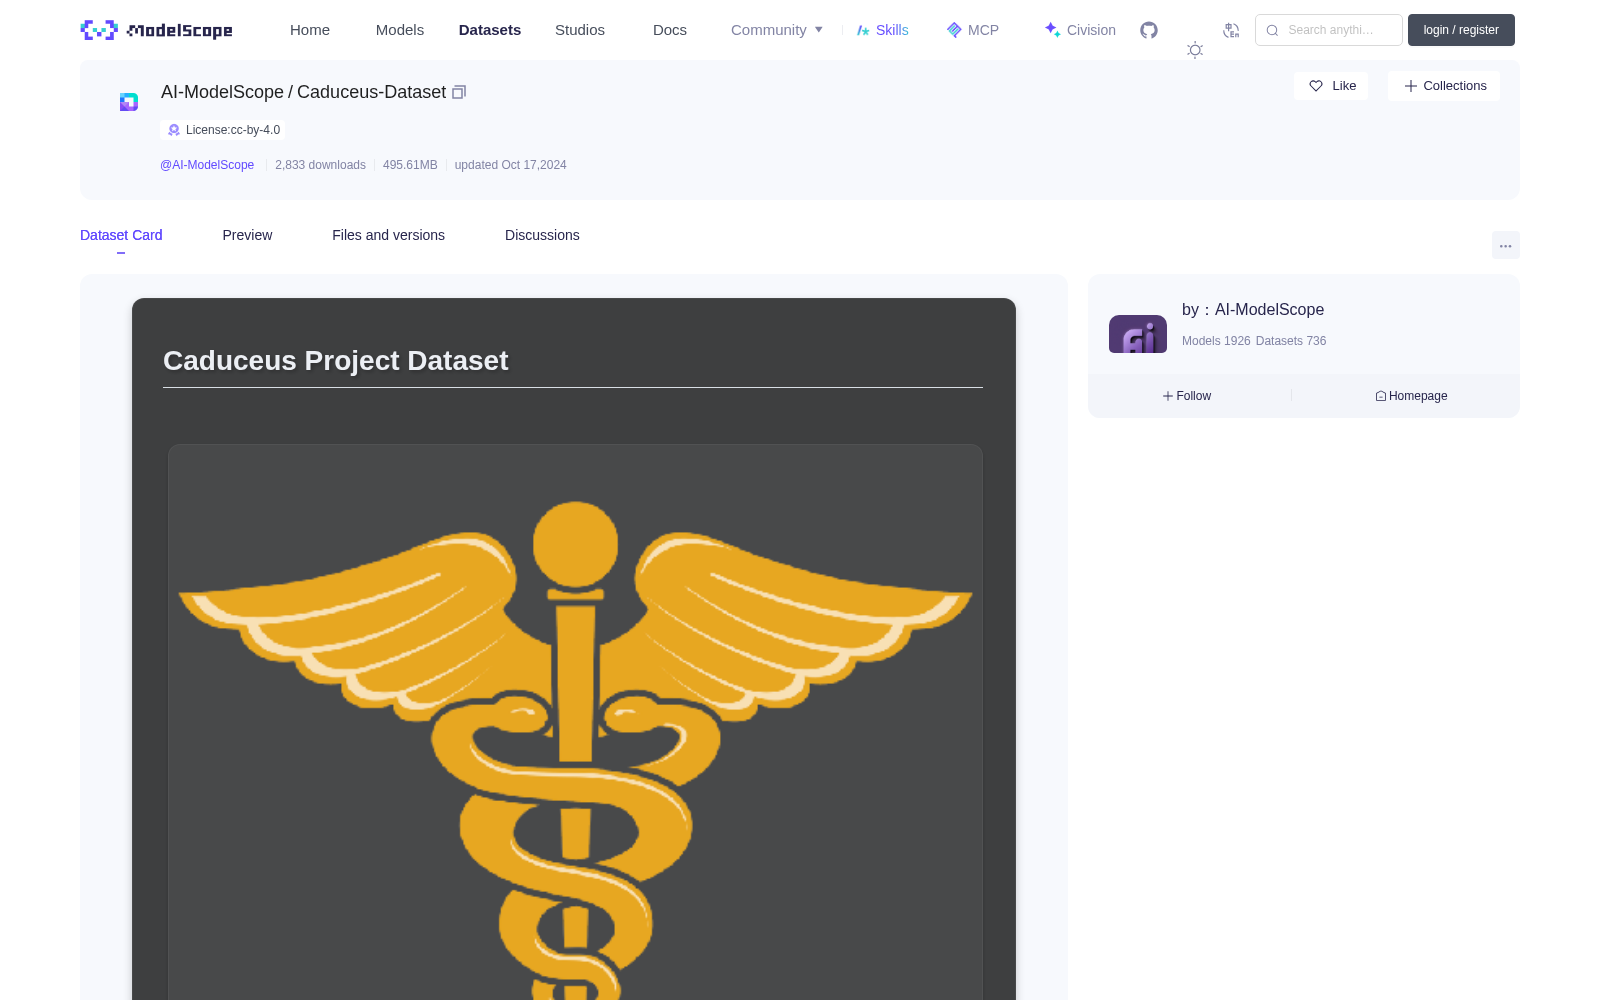Click the plus icon on Collections
The height and width of the screenshot is (1000, 1600).
(x=1411, y=86)
